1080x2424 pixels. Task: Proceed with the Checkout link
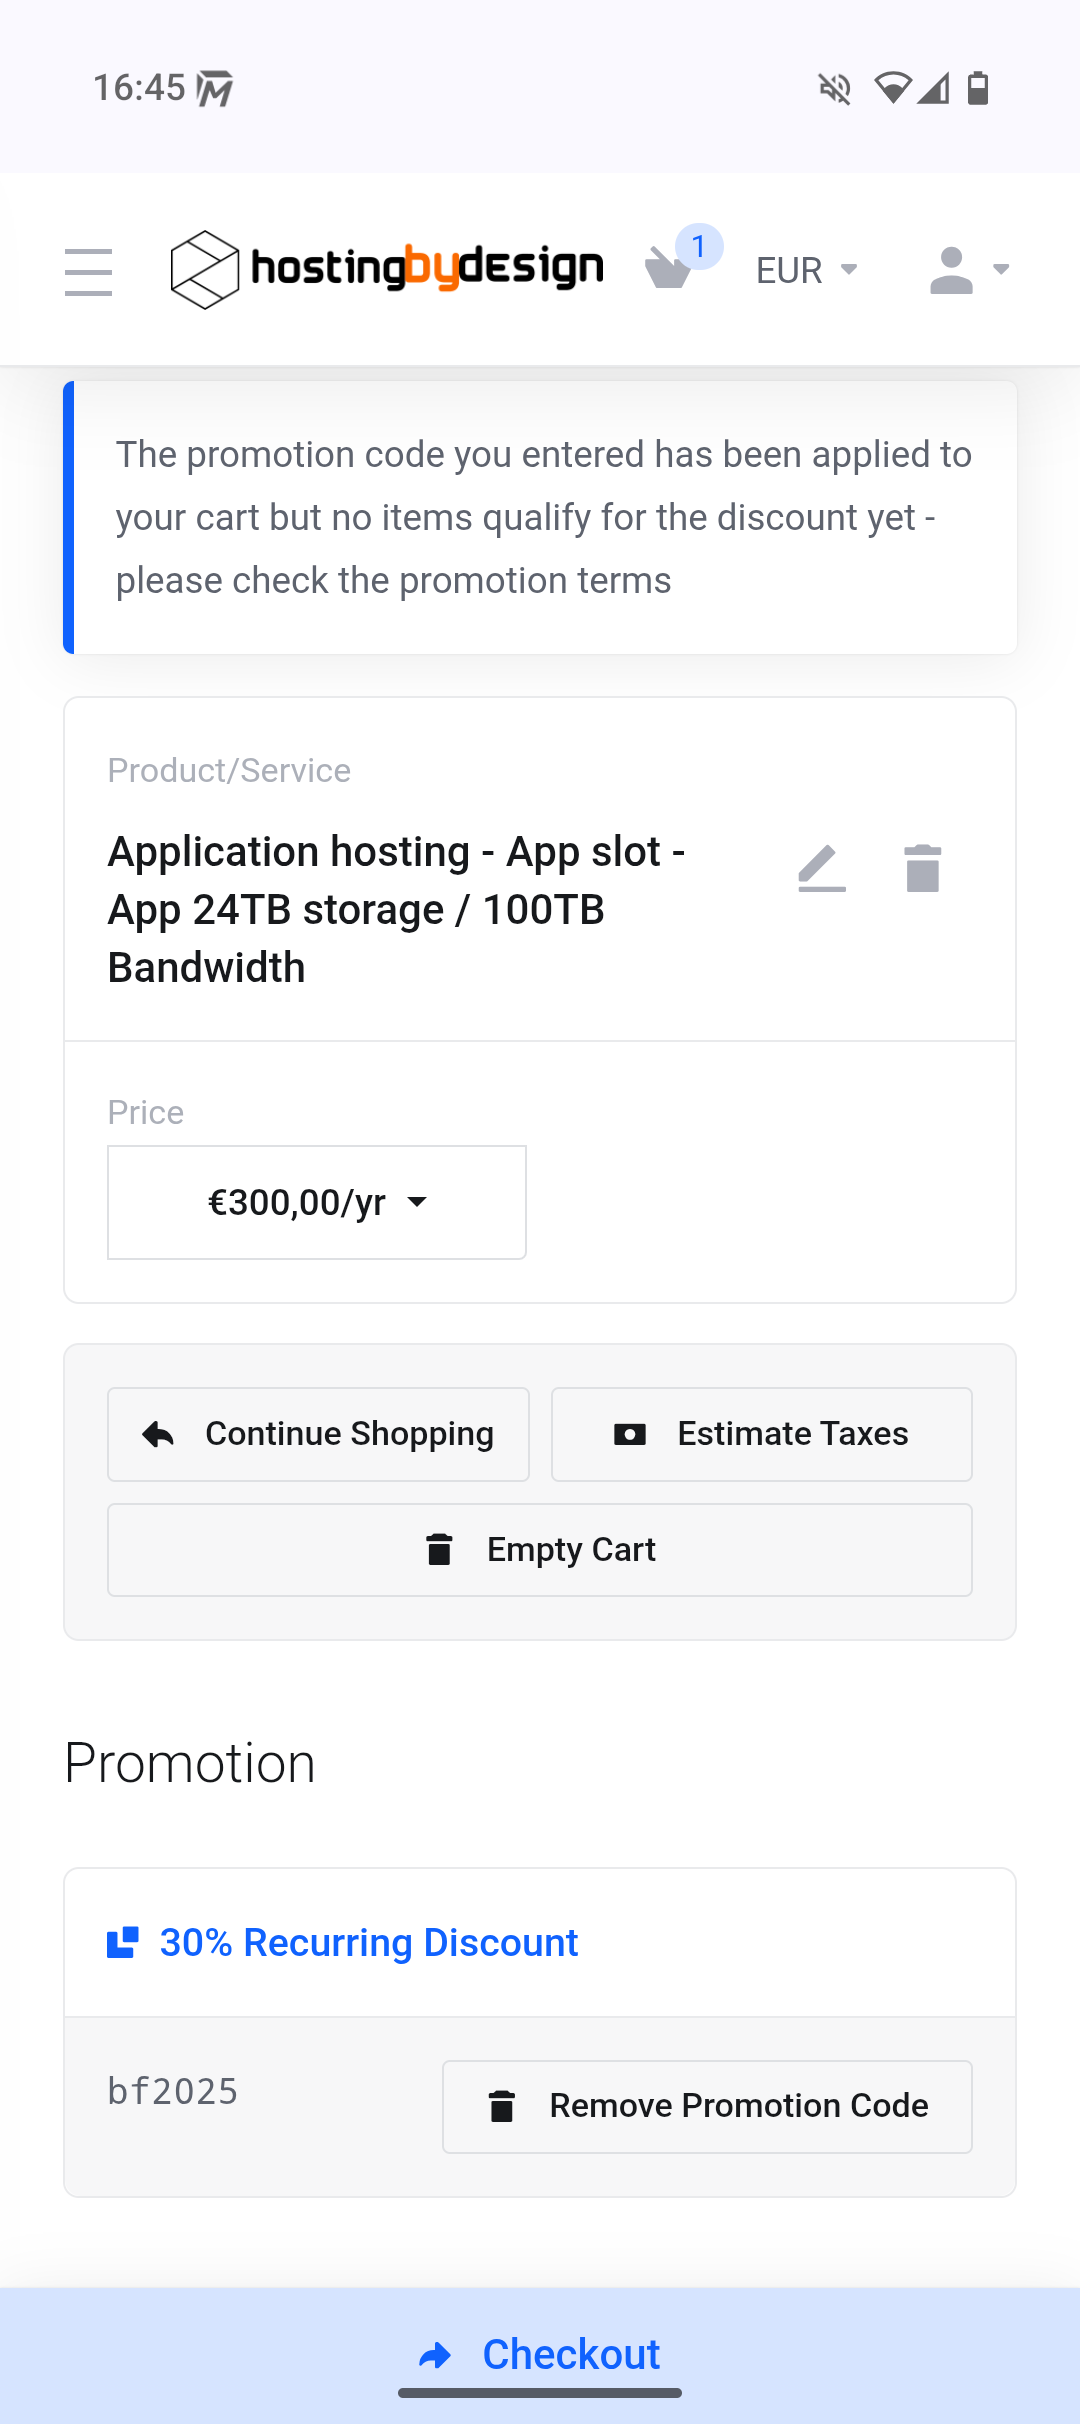(540, 2354)
